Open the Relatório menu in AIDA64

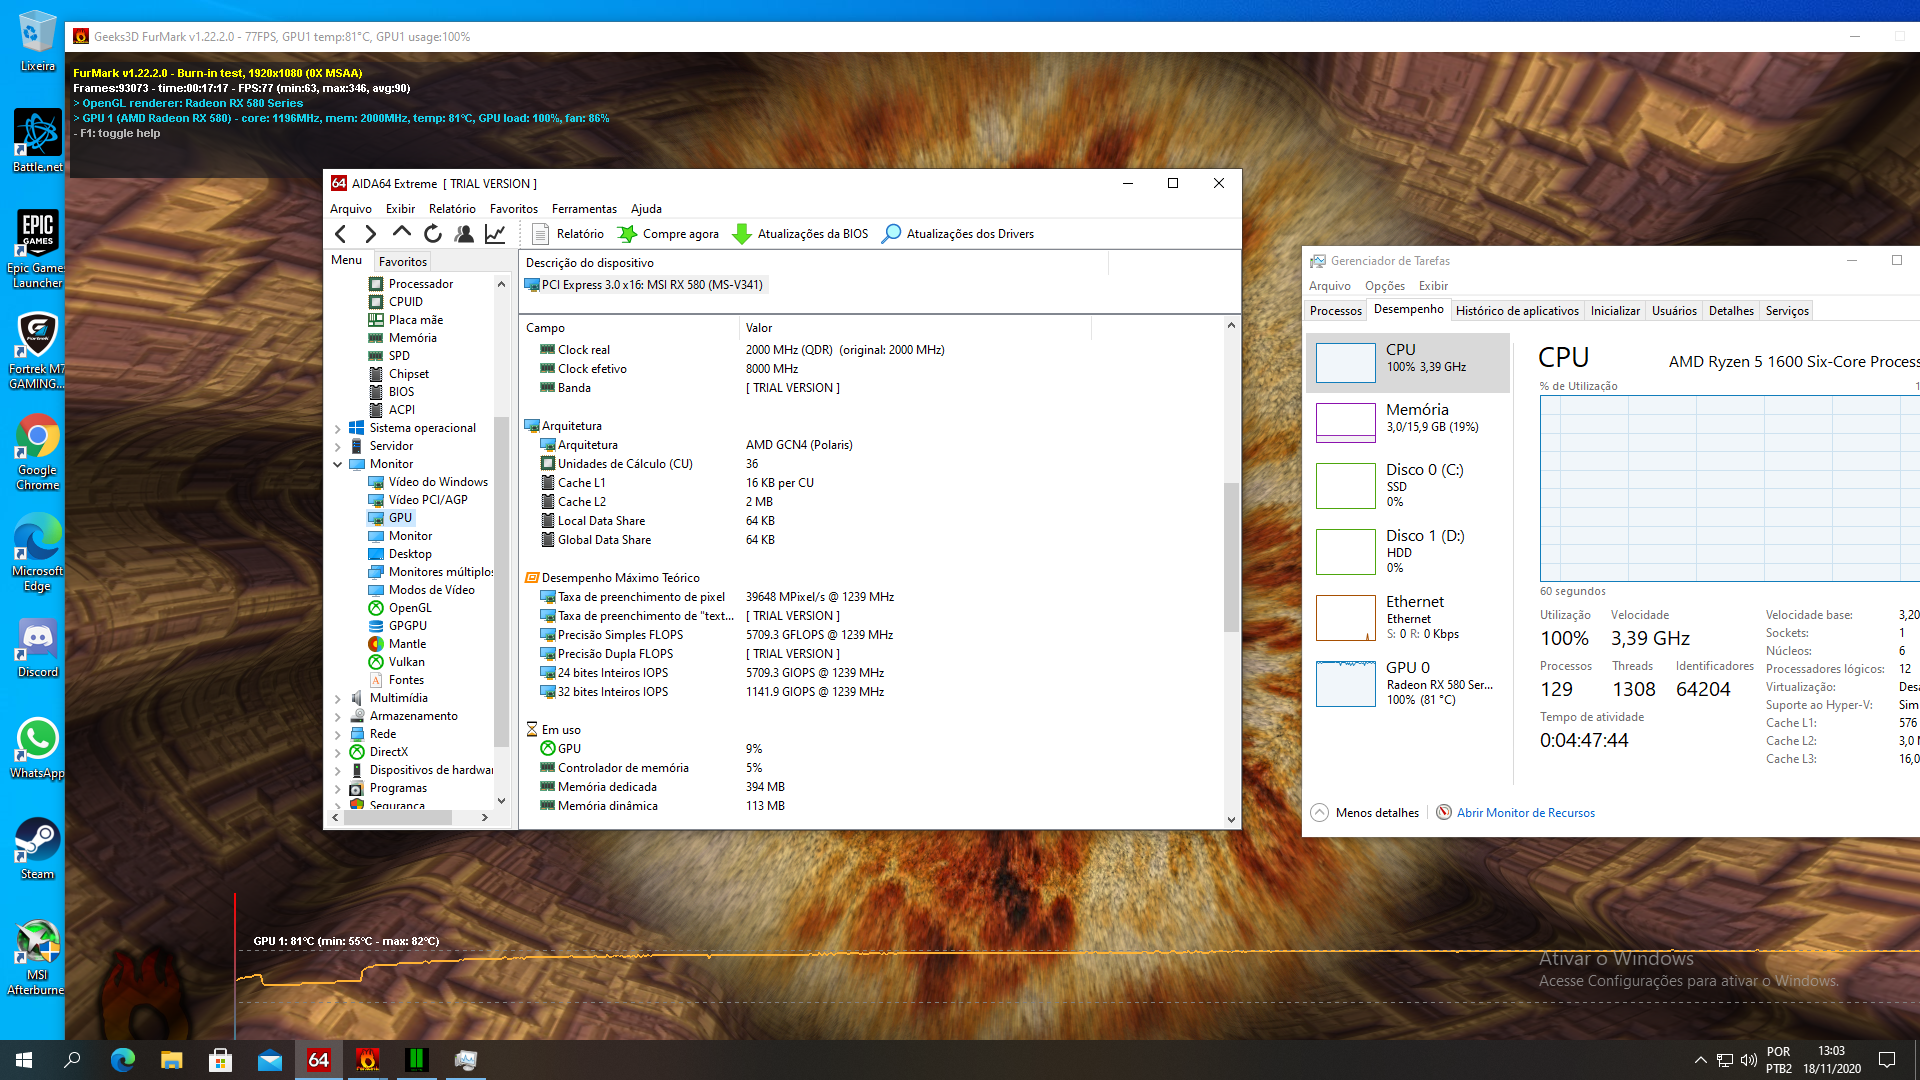click(452, 209)
